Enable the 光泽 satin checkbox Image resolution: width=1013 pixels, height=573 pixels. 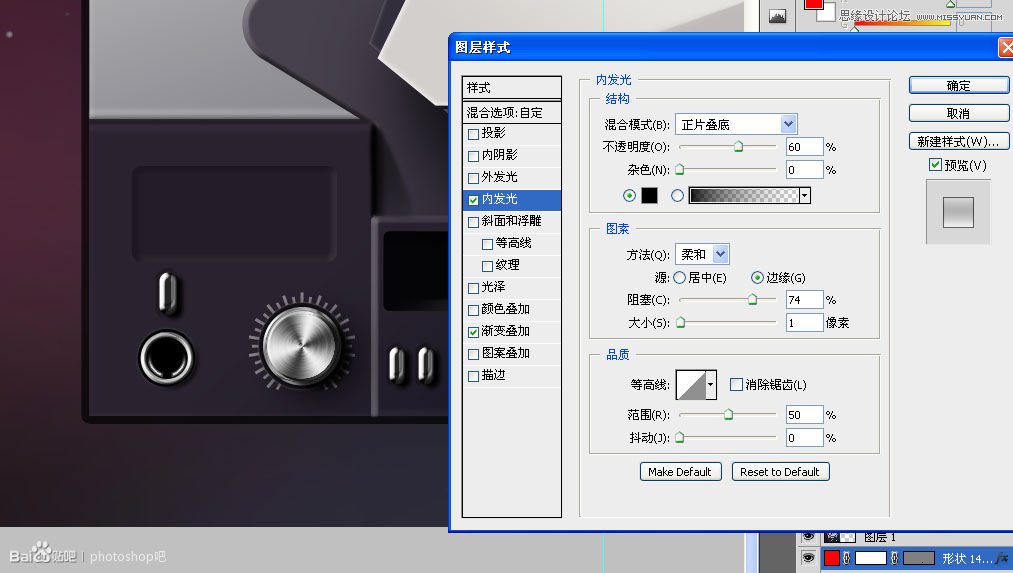(x=474, y=287)
